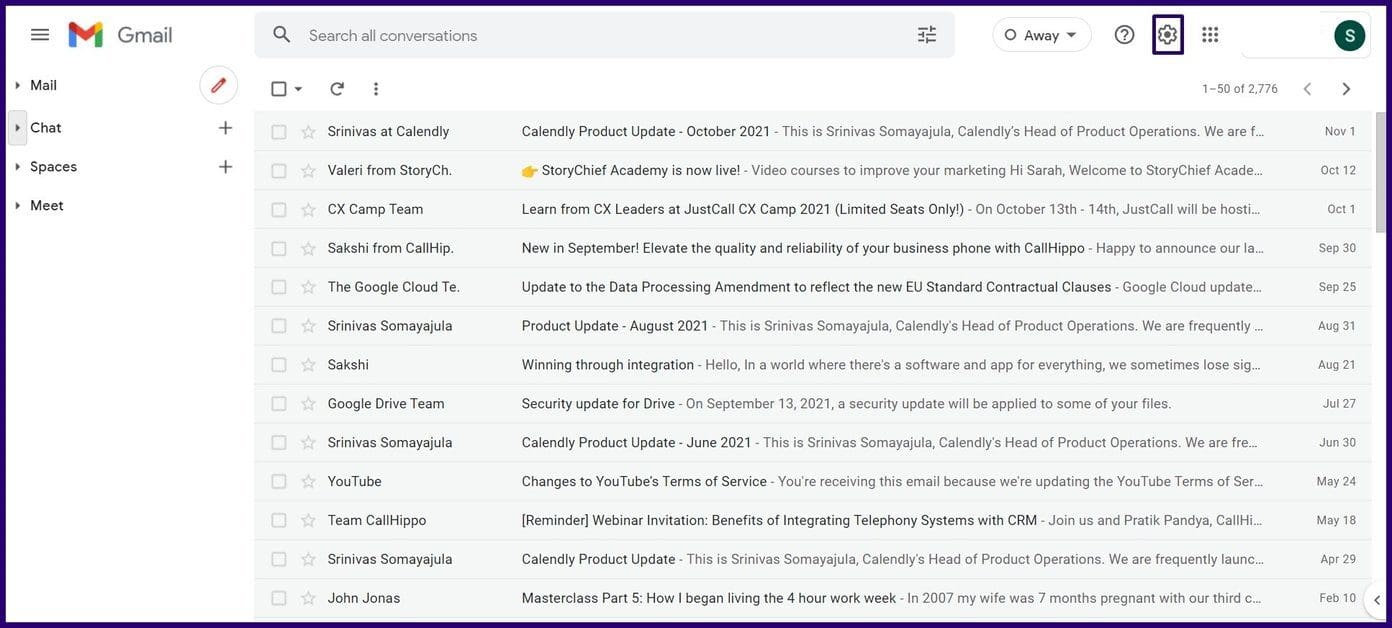The image size is (1392, 628).
Task: Star the Srinivas at Calendly email
Action: 308,132
